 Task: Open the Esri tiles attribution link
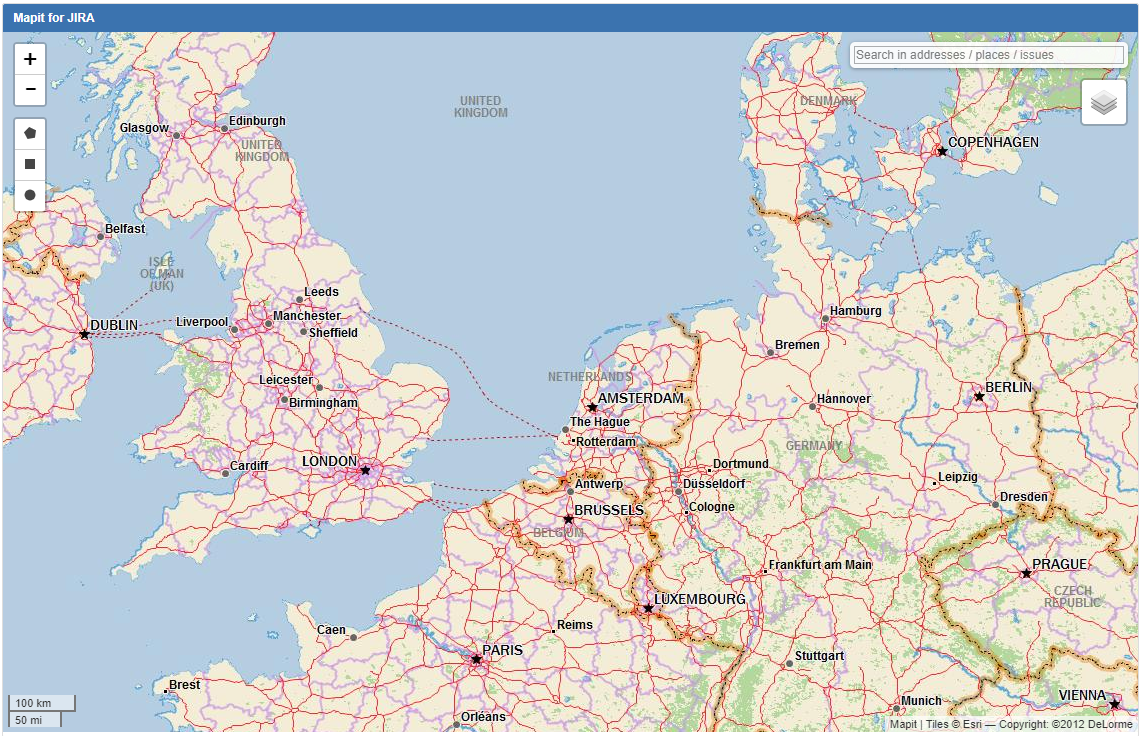coord(960,725)
